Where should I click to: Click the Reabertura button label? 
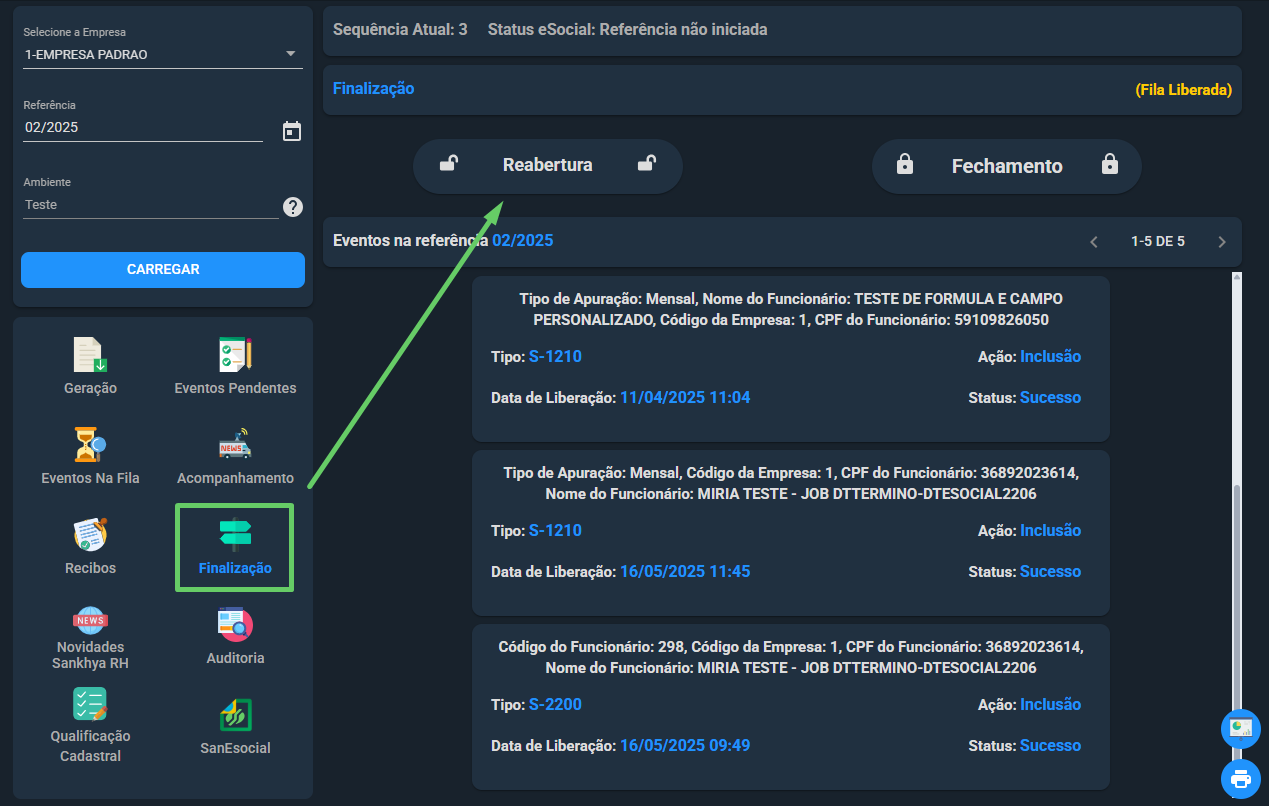click(x=547, y=166)
